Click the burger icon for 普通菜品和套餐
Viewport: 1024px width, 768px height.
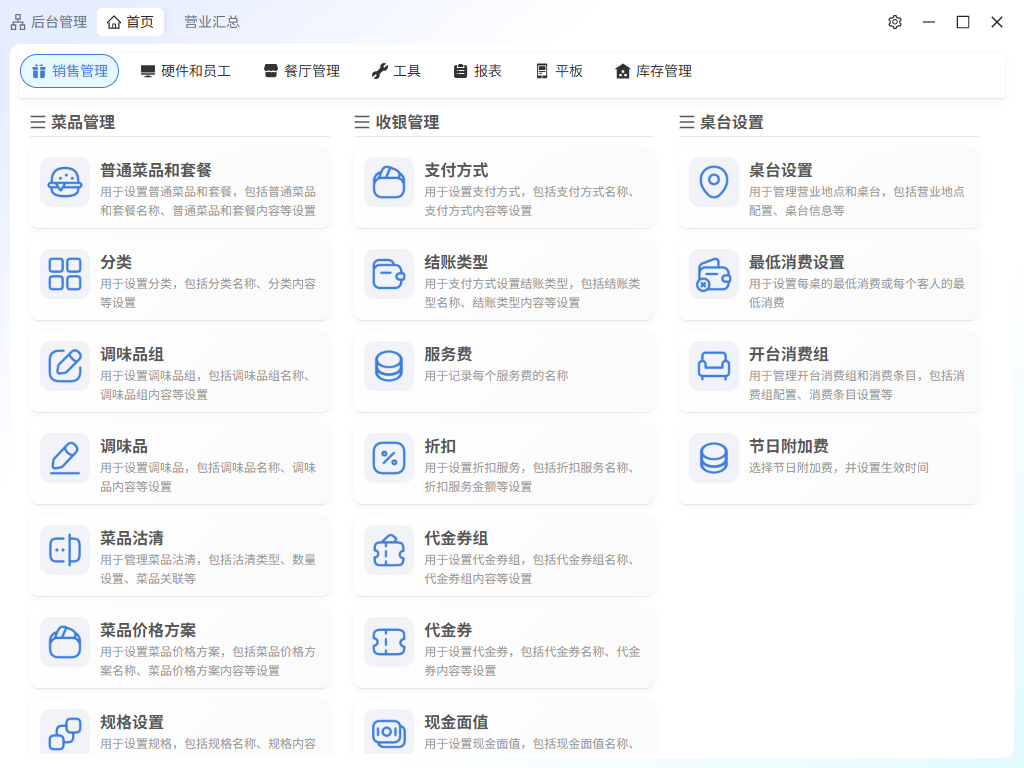[65, 182]
